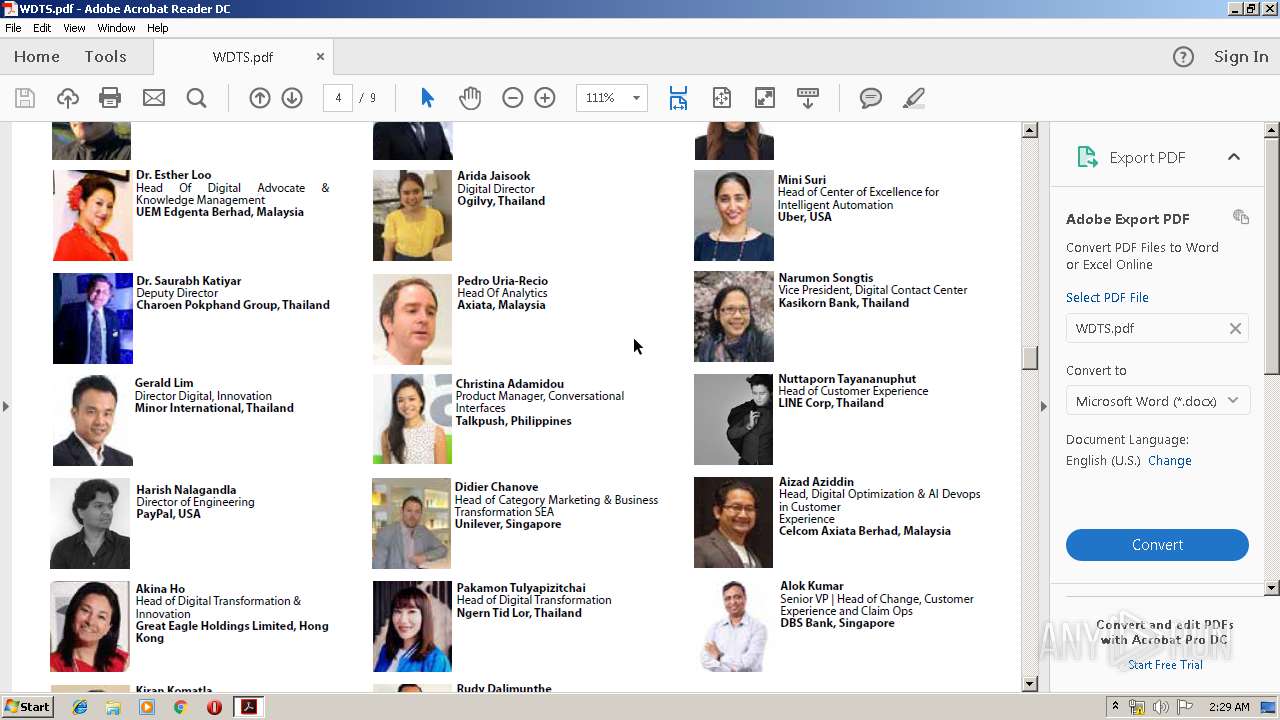1280x720 pixels.
Task: Click the taskbar clock showing 2:29 AM
Action: 1229,707
